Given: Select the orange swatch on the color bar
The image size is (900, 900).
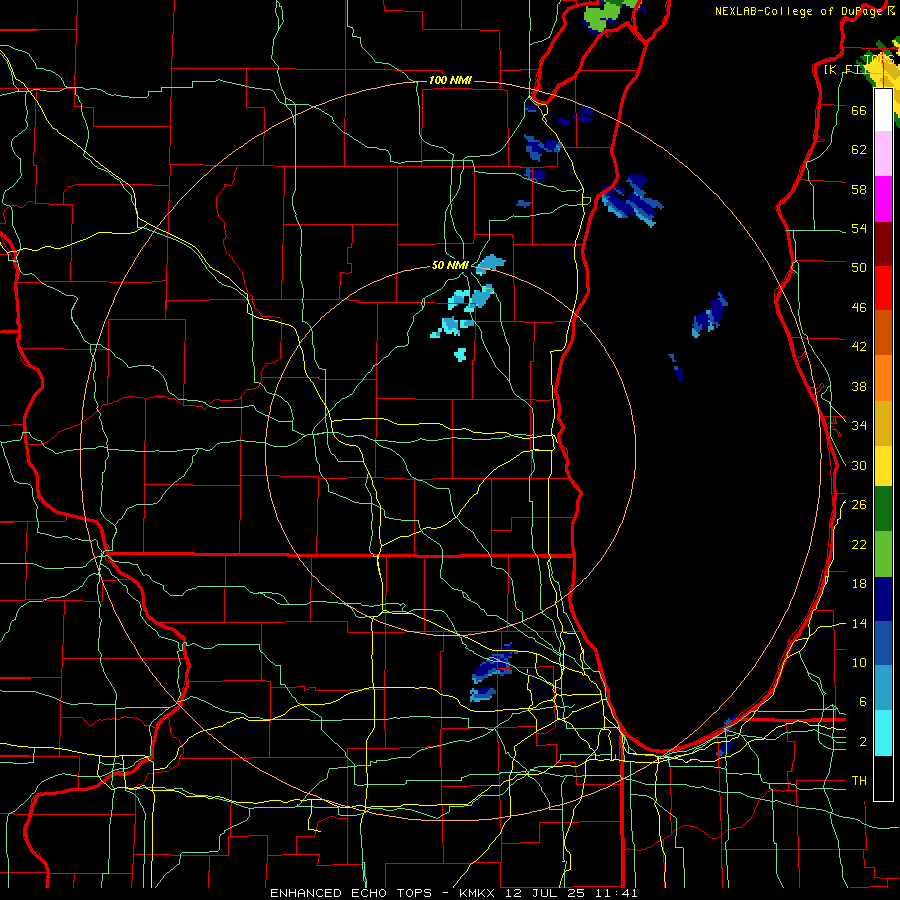Looking at the screenshot, I should pyautogui.click(x=883, y=378).
